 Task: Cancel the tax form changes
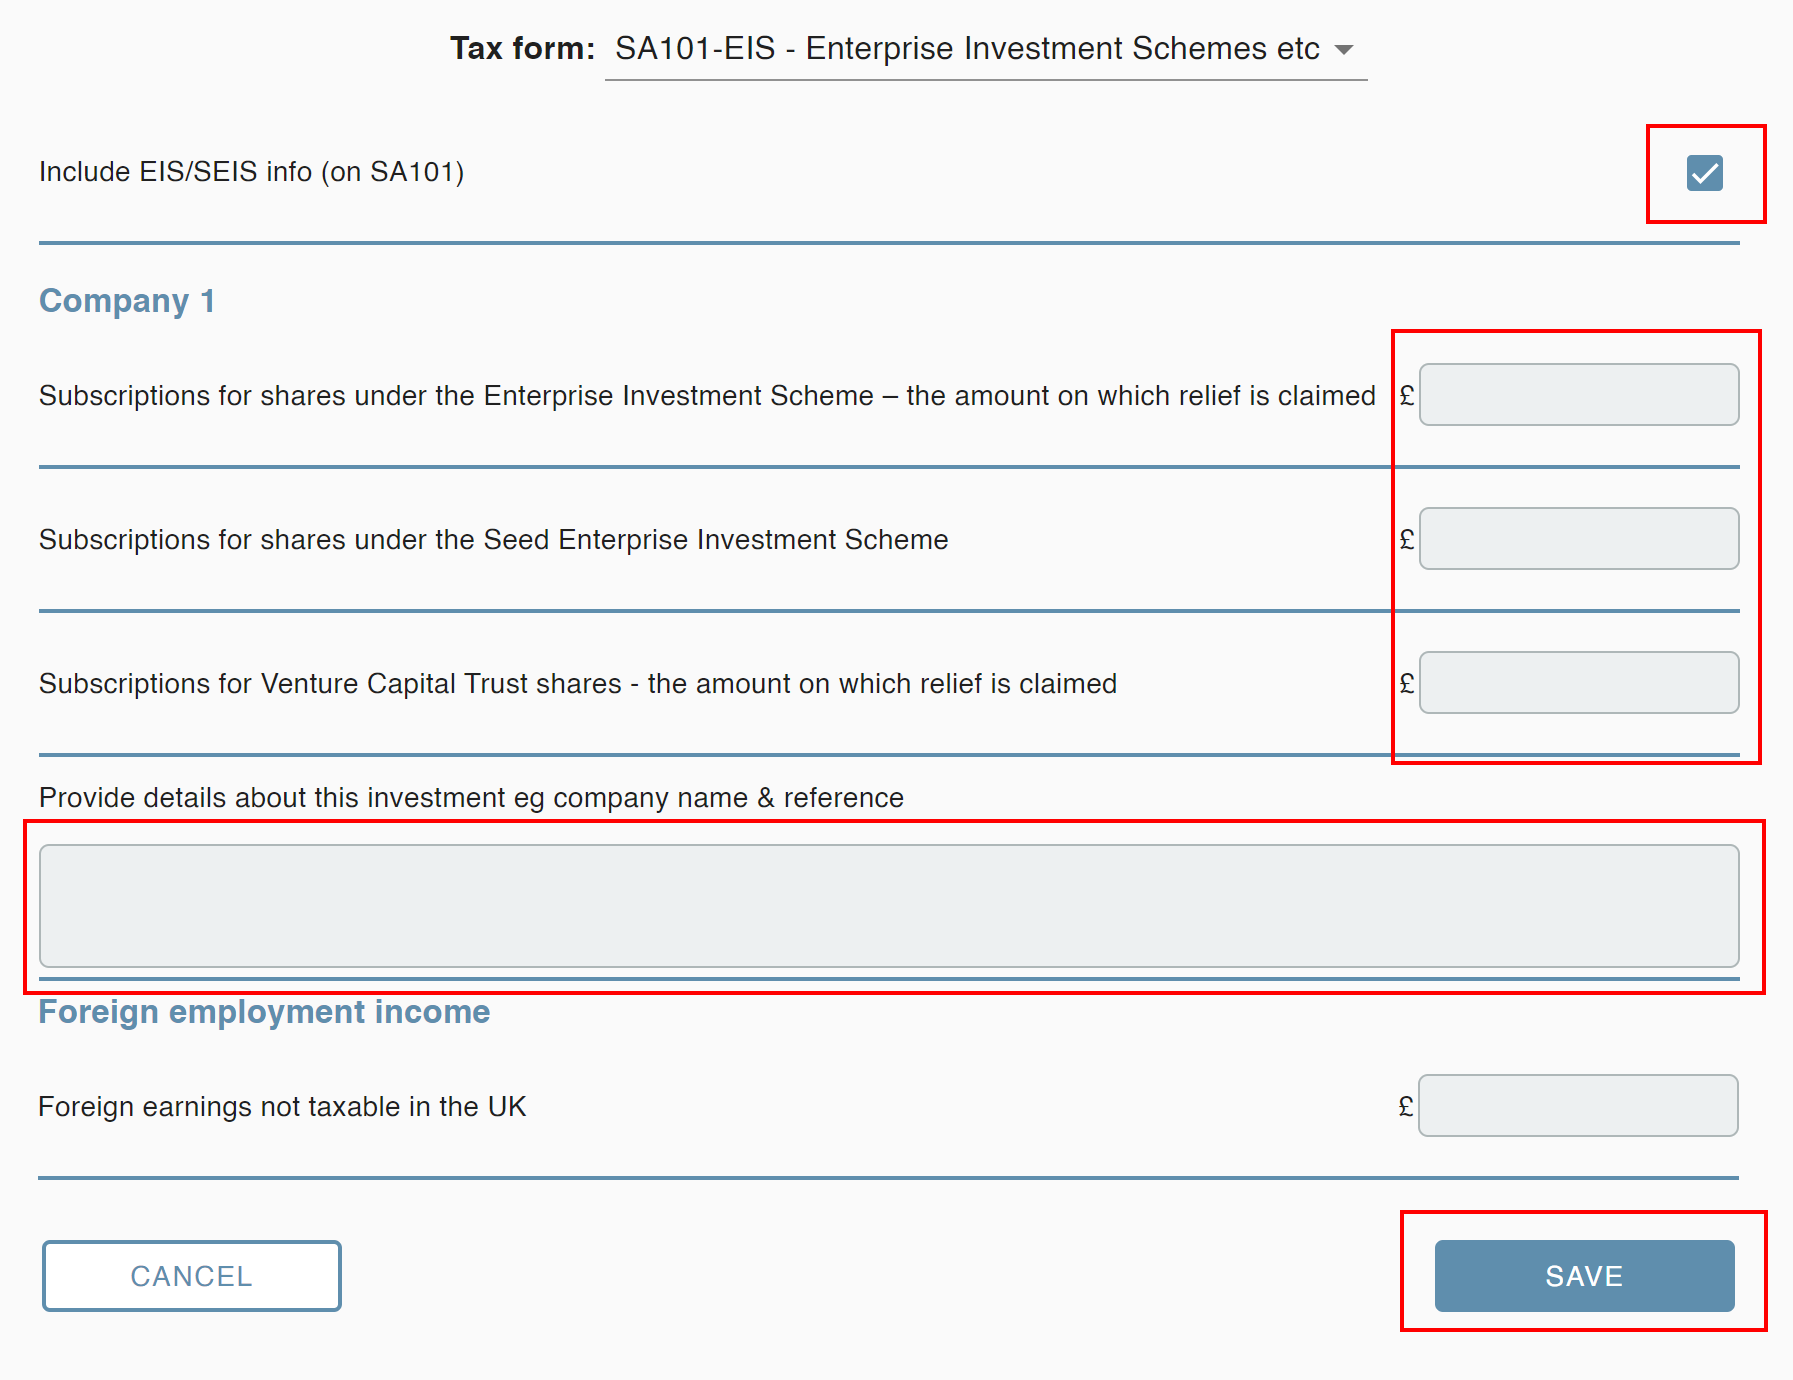pos(190,1275)
